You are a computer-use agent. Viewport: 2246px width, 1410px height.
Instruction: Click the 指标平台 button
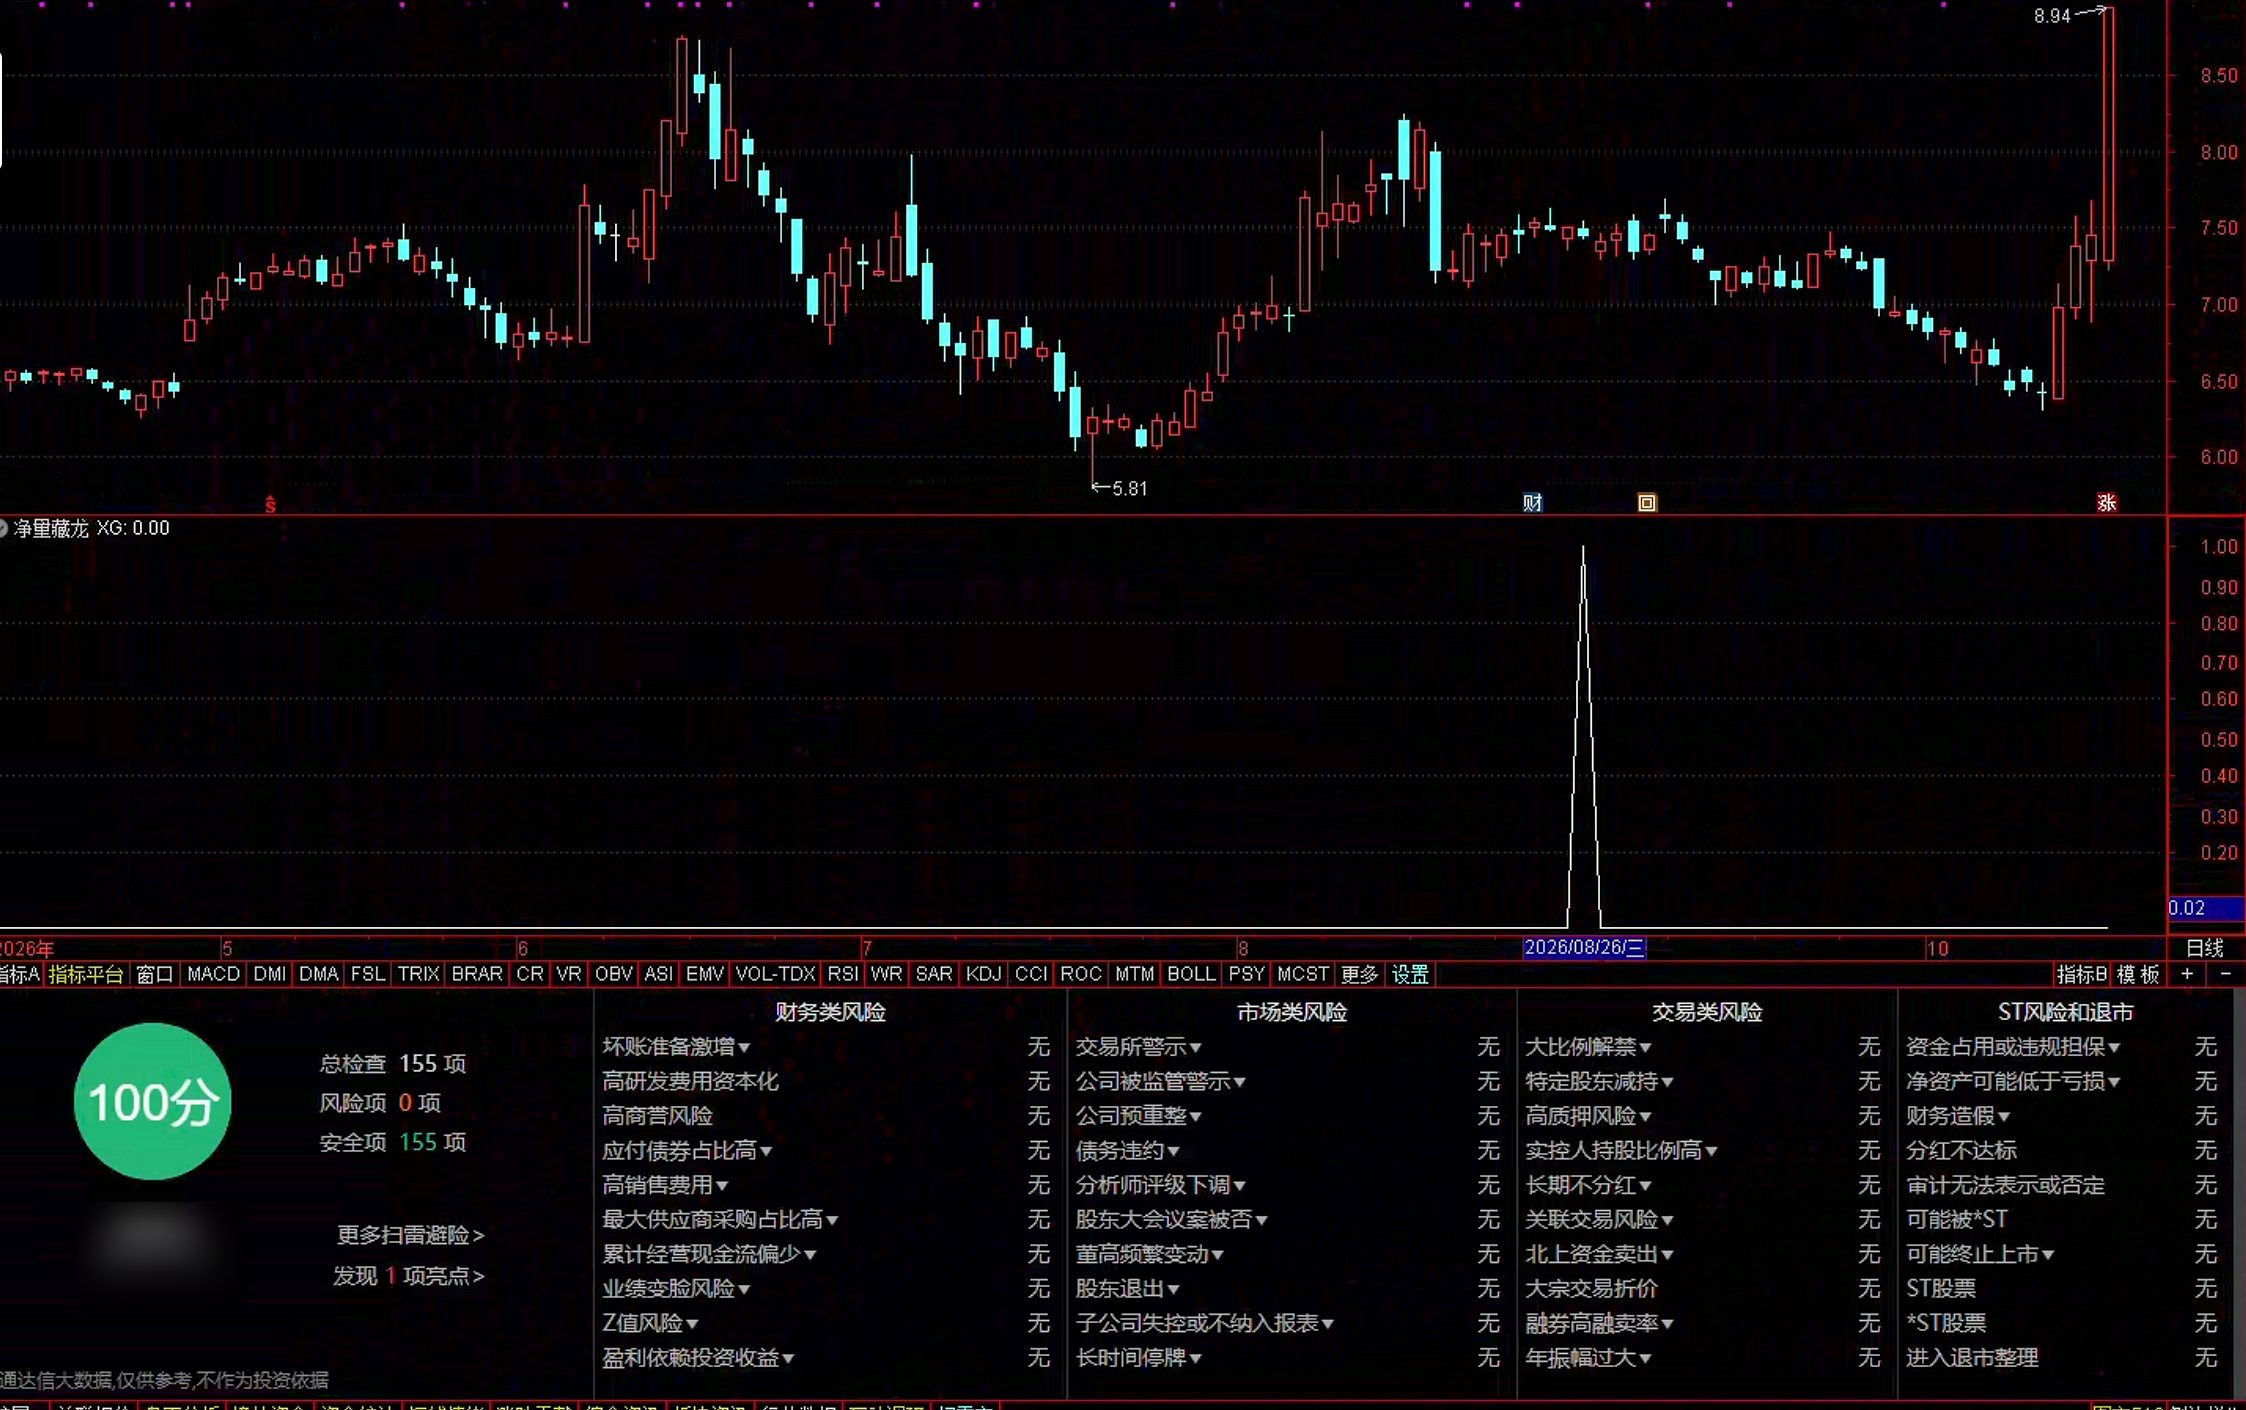pos(86,974)
